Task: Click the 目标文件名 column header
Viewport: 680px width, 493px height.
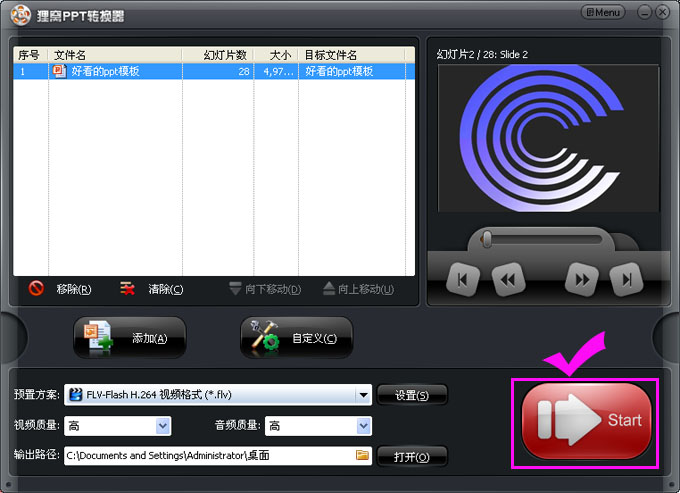Action: [352, 55]
